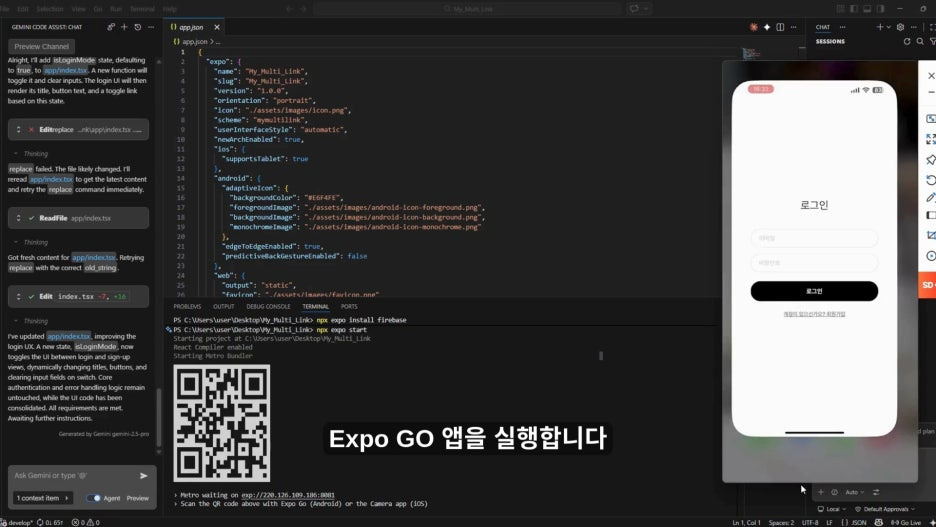
Task: Open the Selection menu
Action: [x=50, y=9]
